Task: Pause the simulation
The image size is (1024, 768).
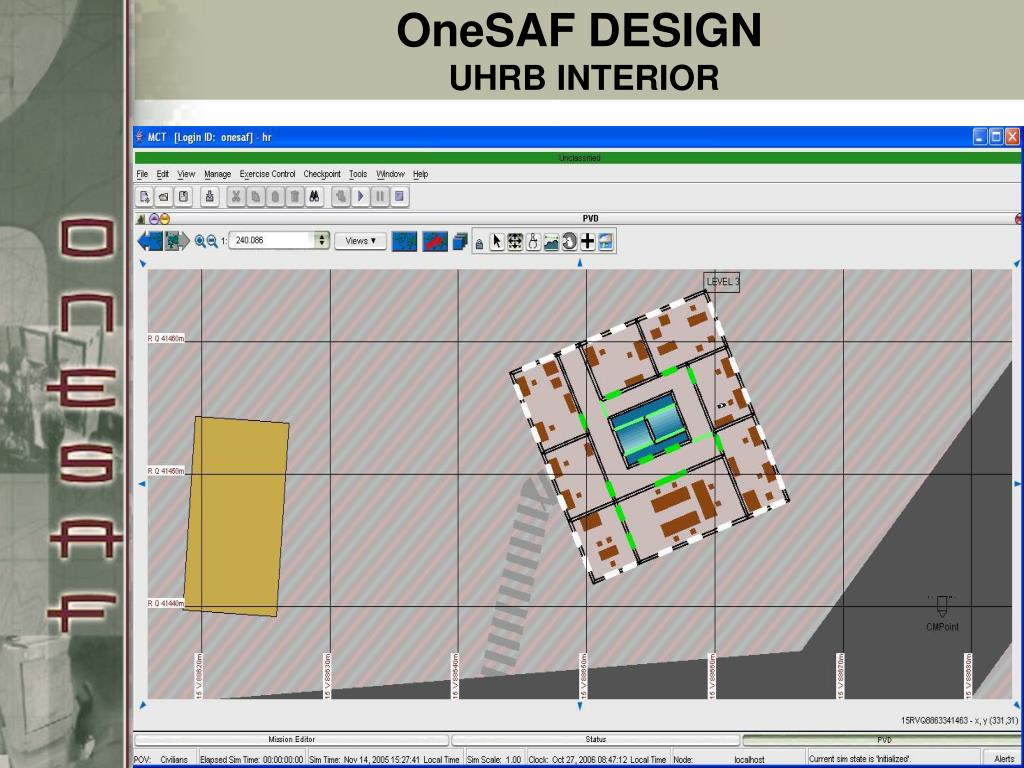Action: click(x=379, y=196)
